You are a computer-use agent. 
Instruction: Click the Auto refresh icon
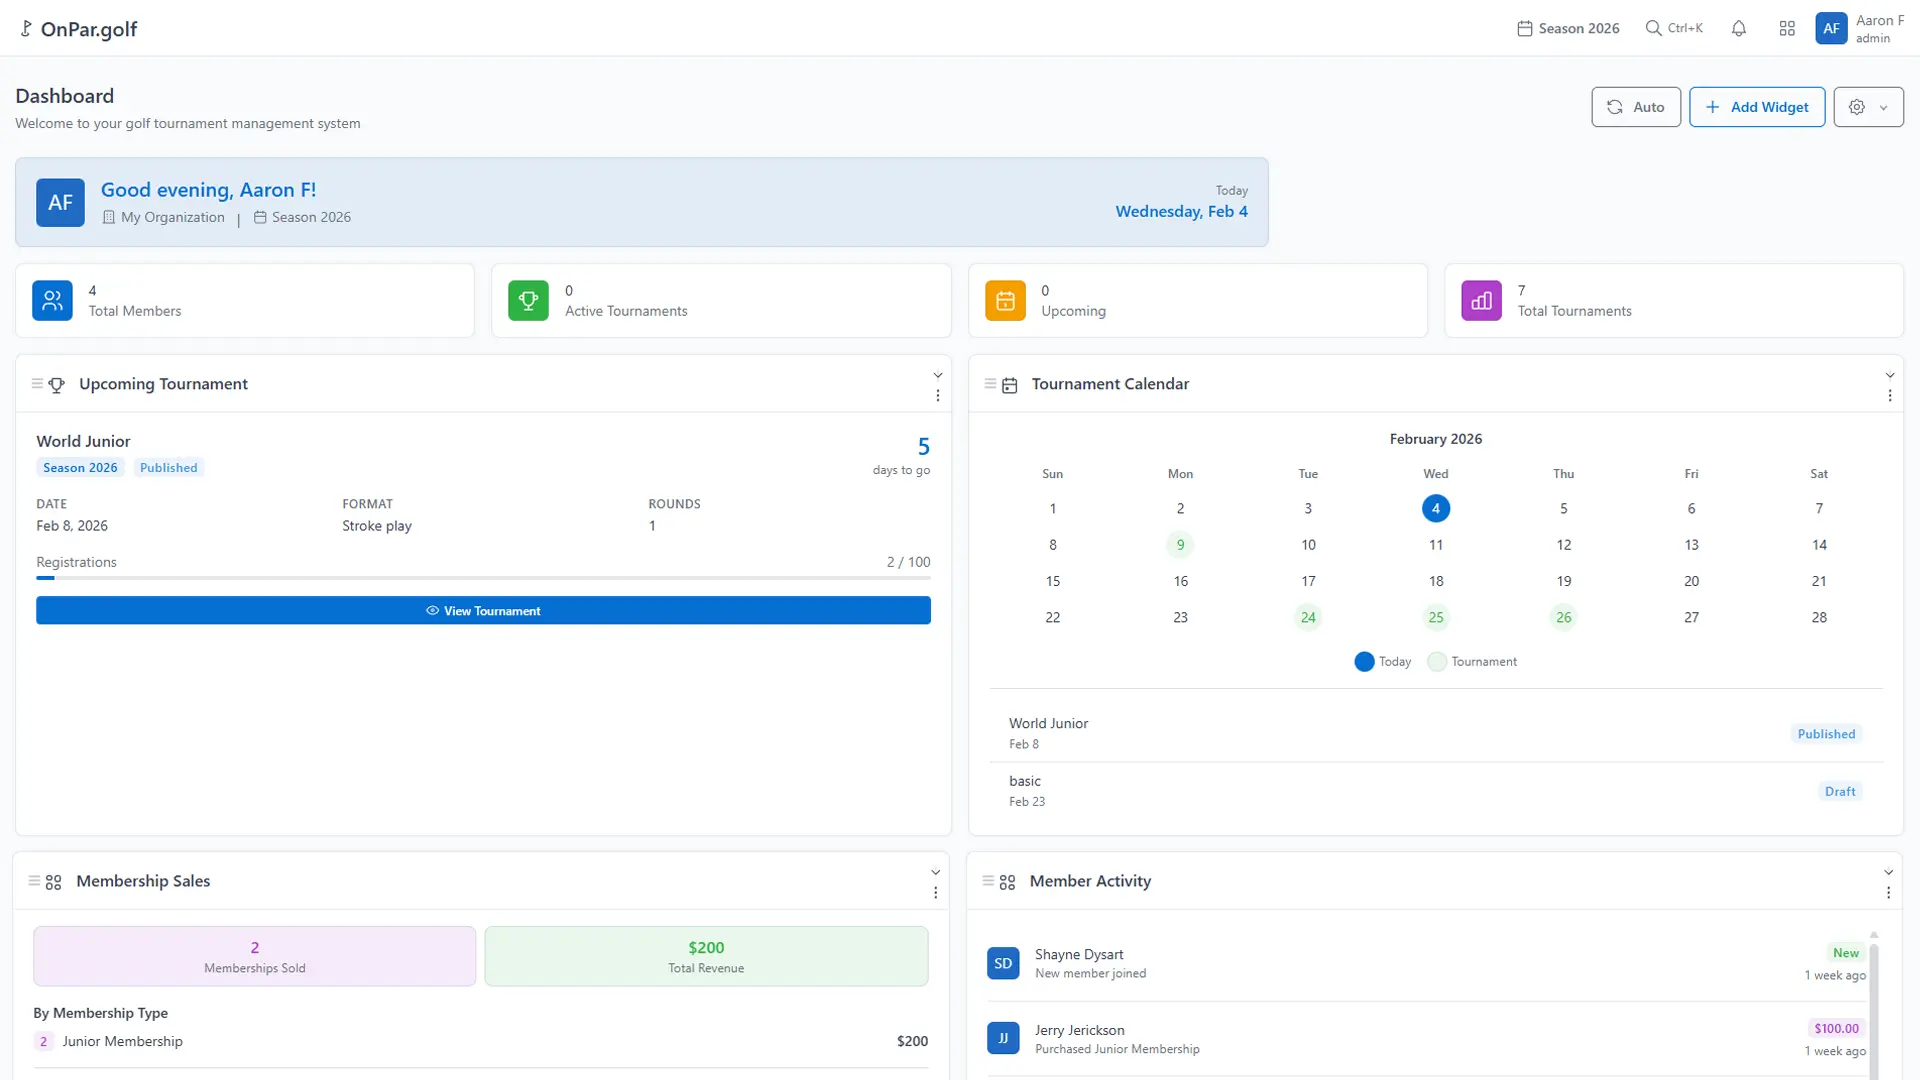(x=1613, y=107)
